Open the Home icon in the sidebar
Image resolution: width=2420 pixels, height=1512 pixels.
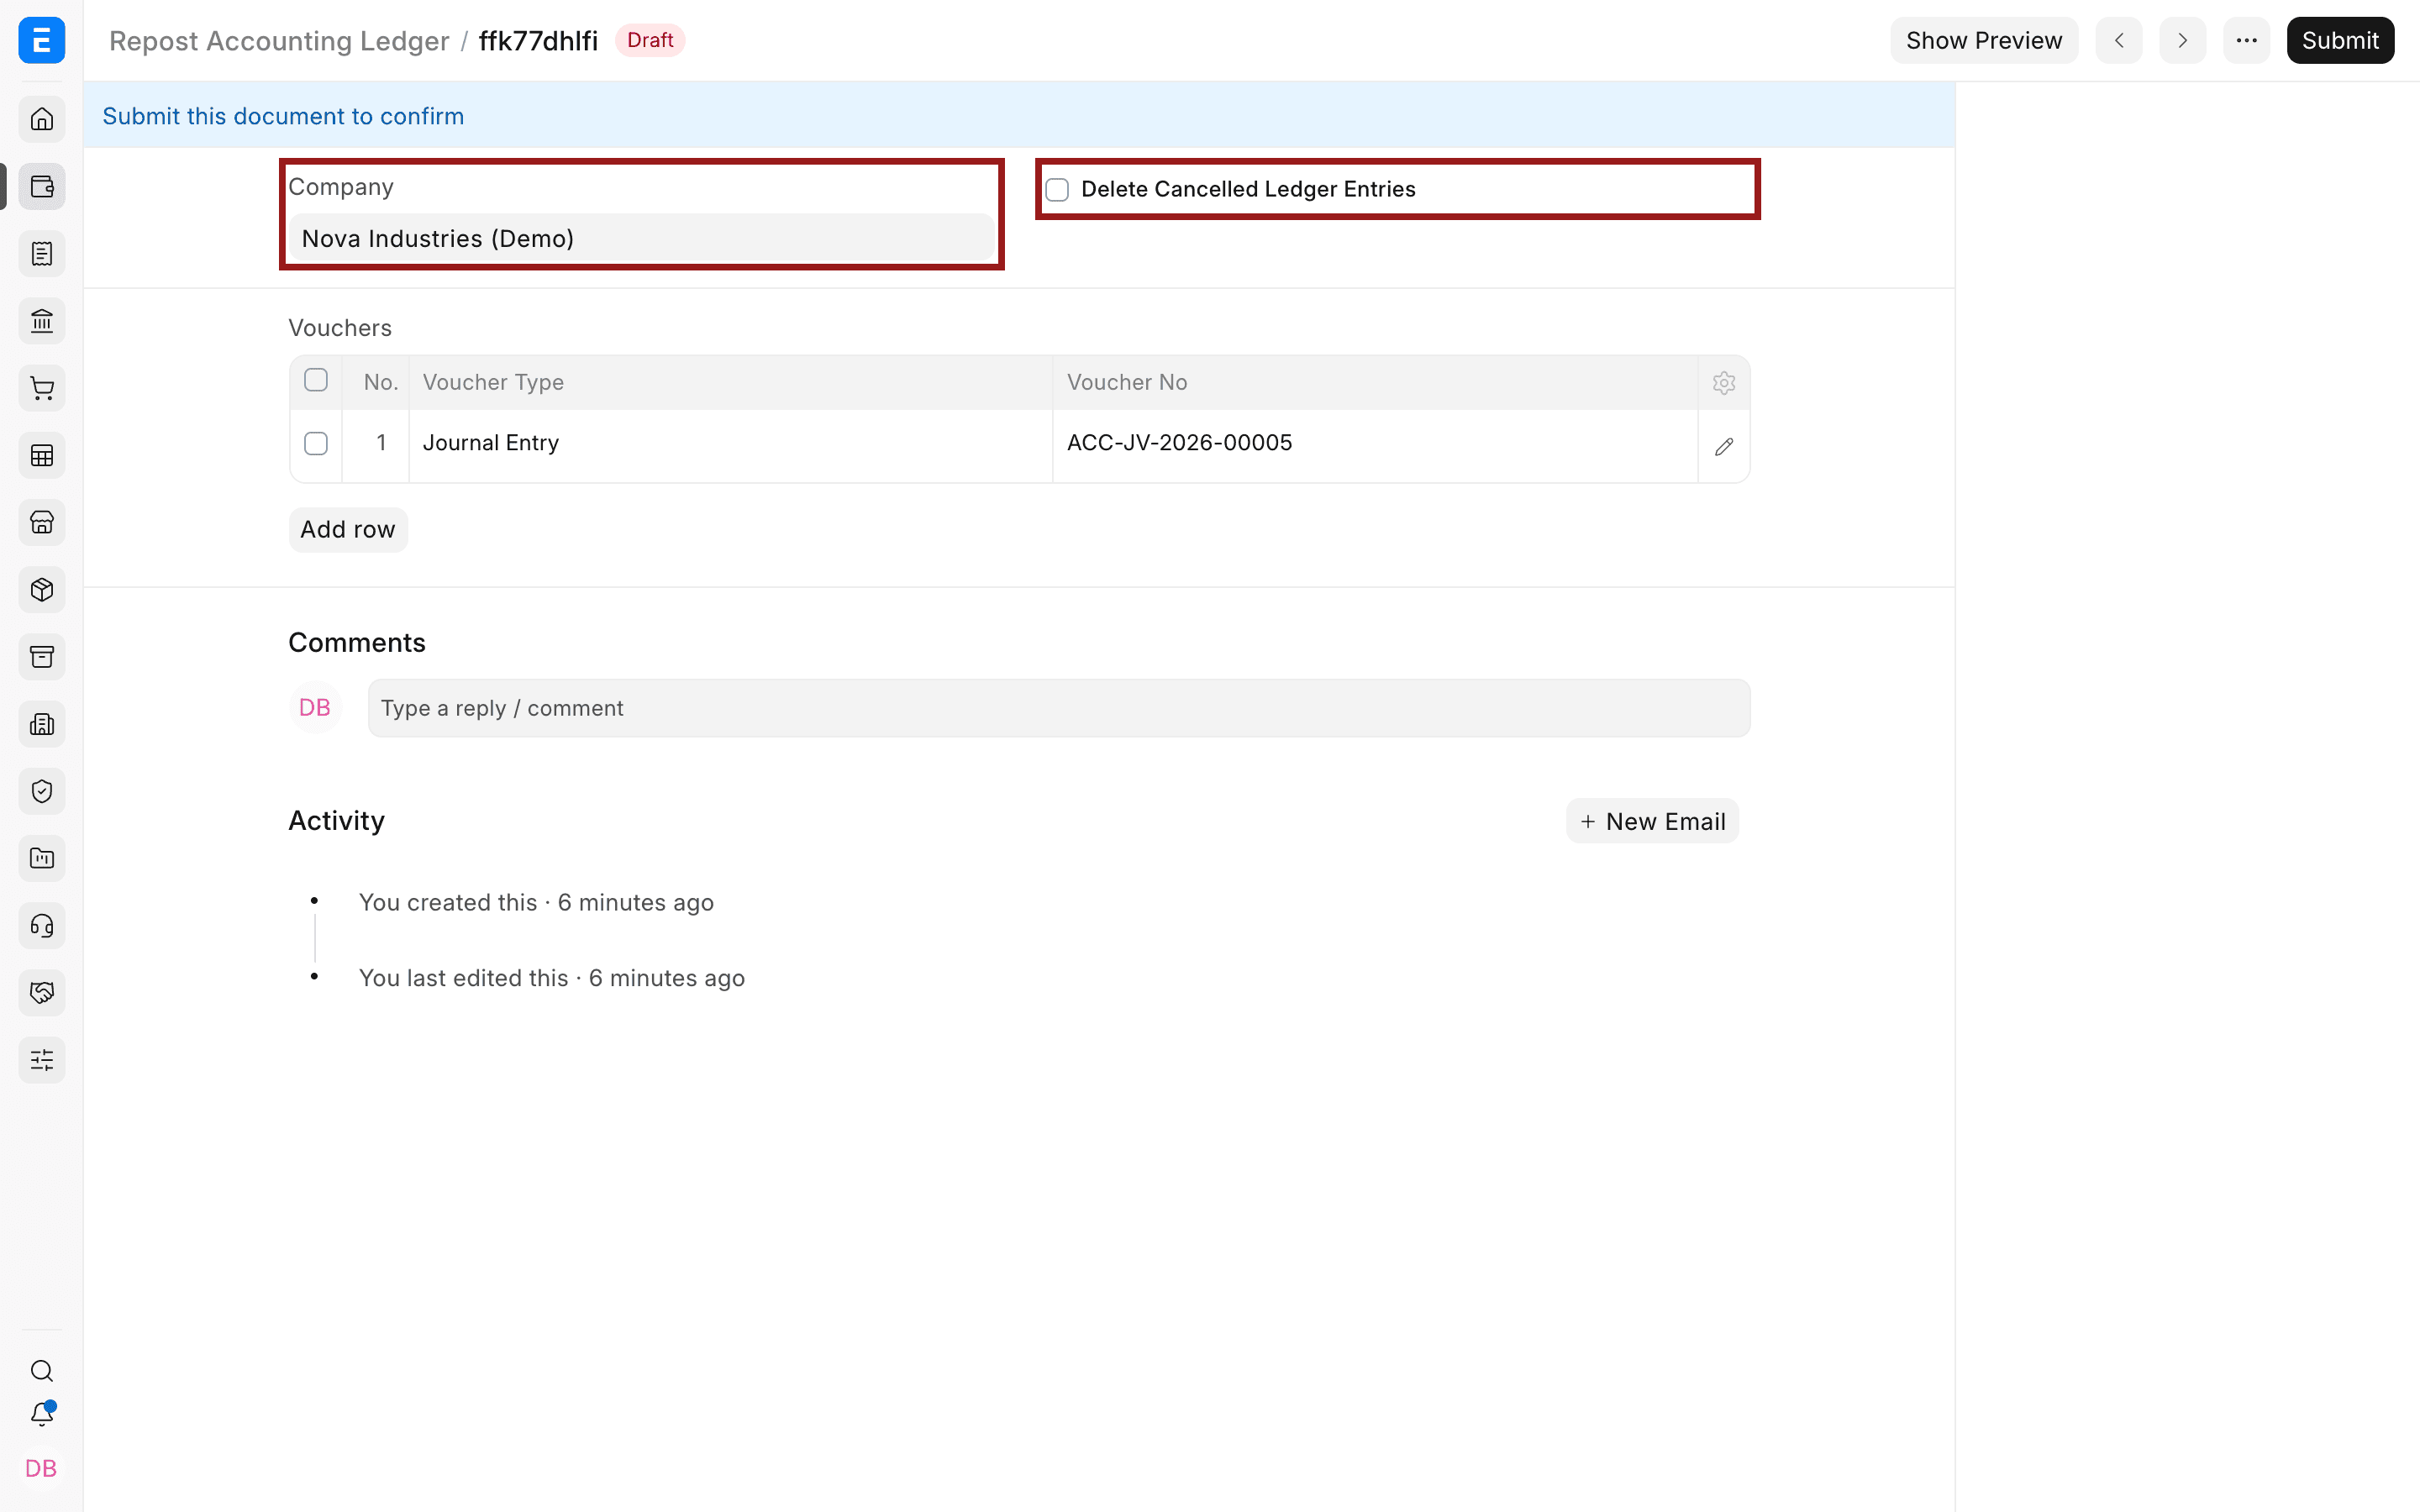point(41,119)
